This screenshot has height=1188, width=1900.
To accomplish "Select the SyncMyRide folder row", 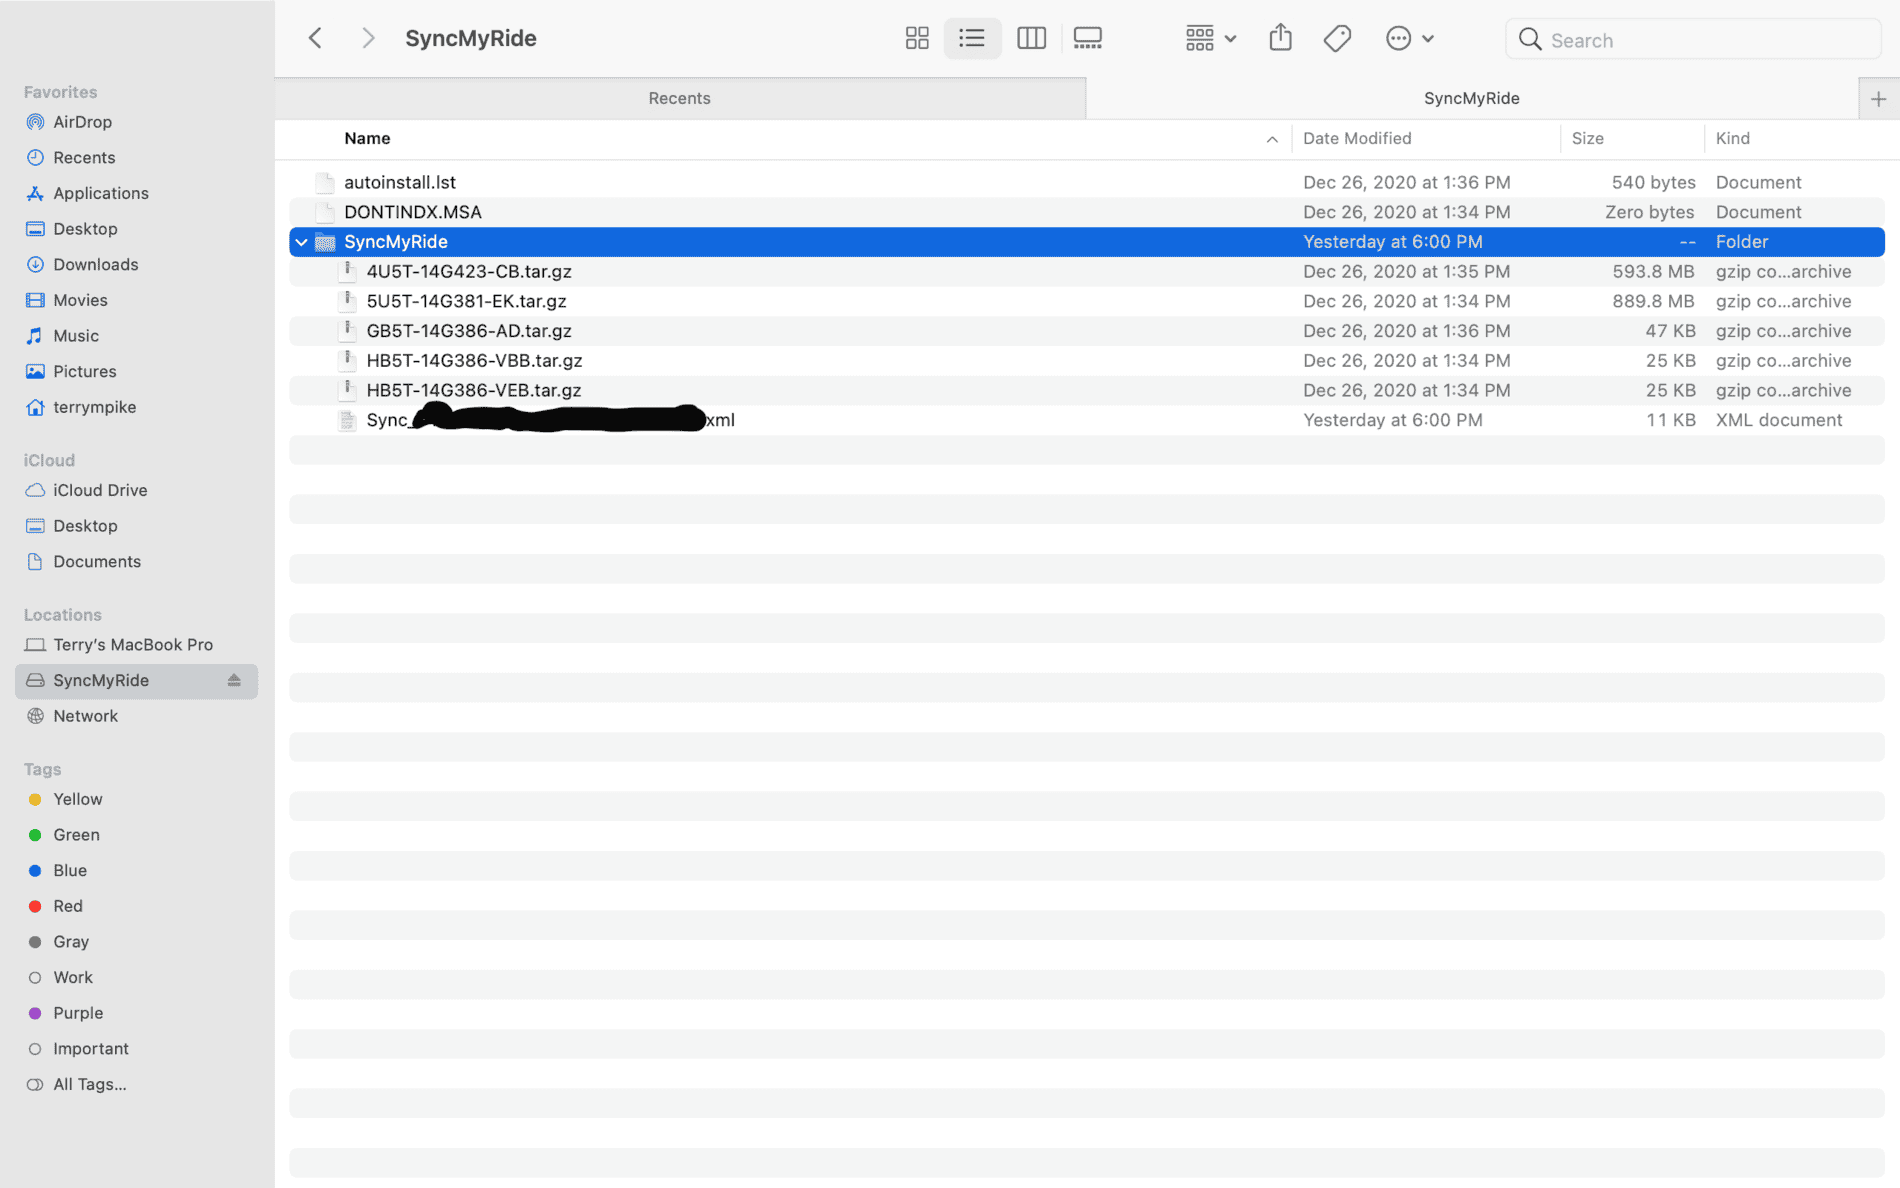I will (x=1087, y=242).
